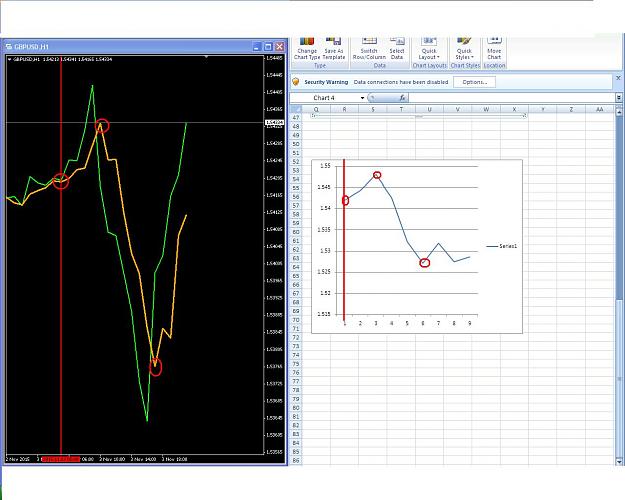Close the GBPUSD,H1 chart window

point(280,47)
